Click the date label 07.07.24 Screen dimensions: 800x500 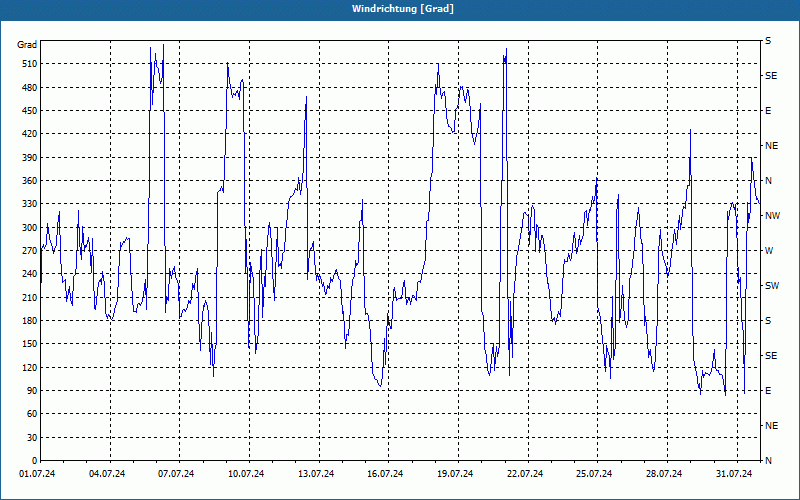tap(176, 474)
